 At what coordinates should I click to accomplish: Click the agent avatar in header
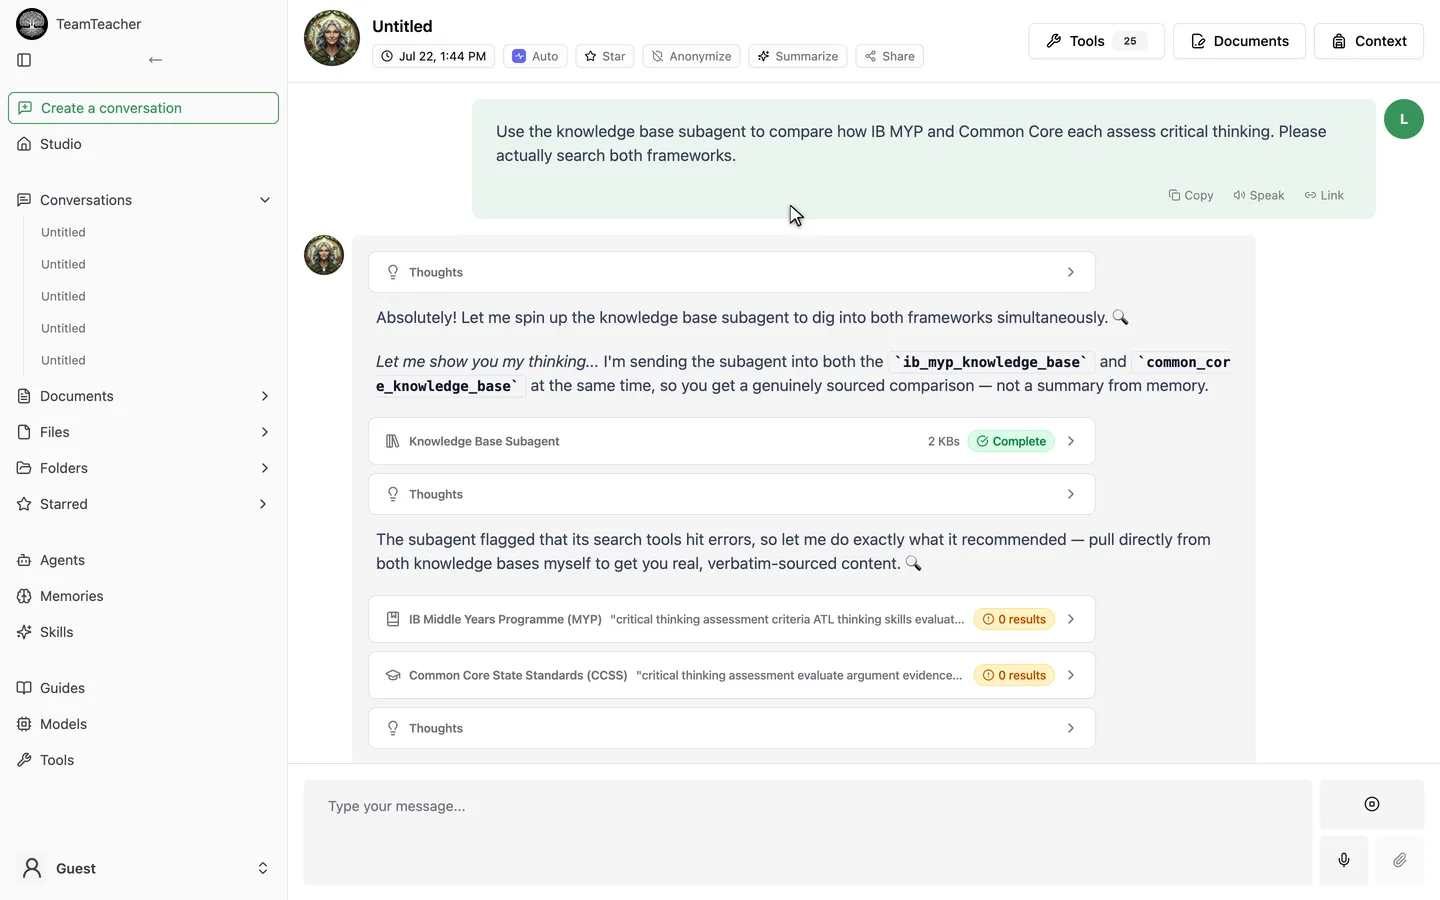coord(332,38)
